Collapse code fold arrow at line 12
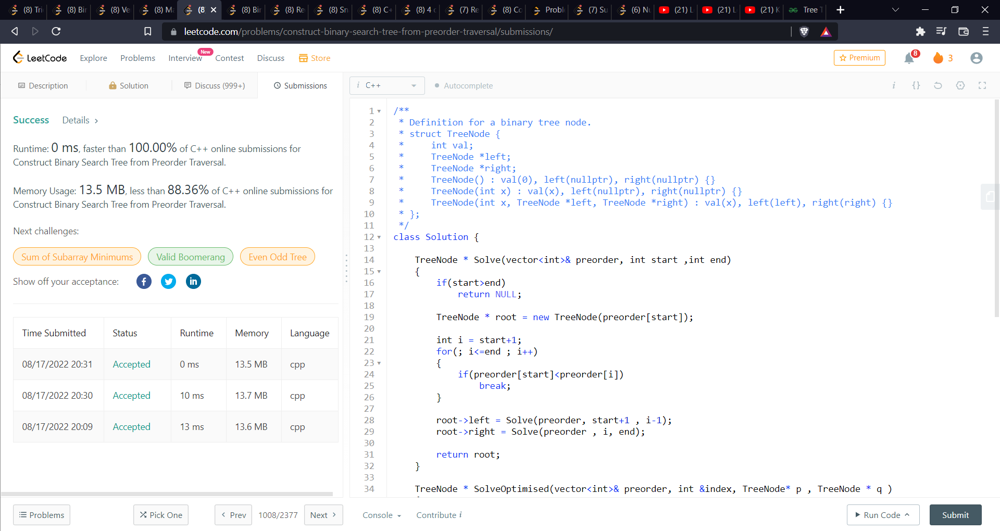The width and height of the screenshot is (1000, 531). point(380,237)
